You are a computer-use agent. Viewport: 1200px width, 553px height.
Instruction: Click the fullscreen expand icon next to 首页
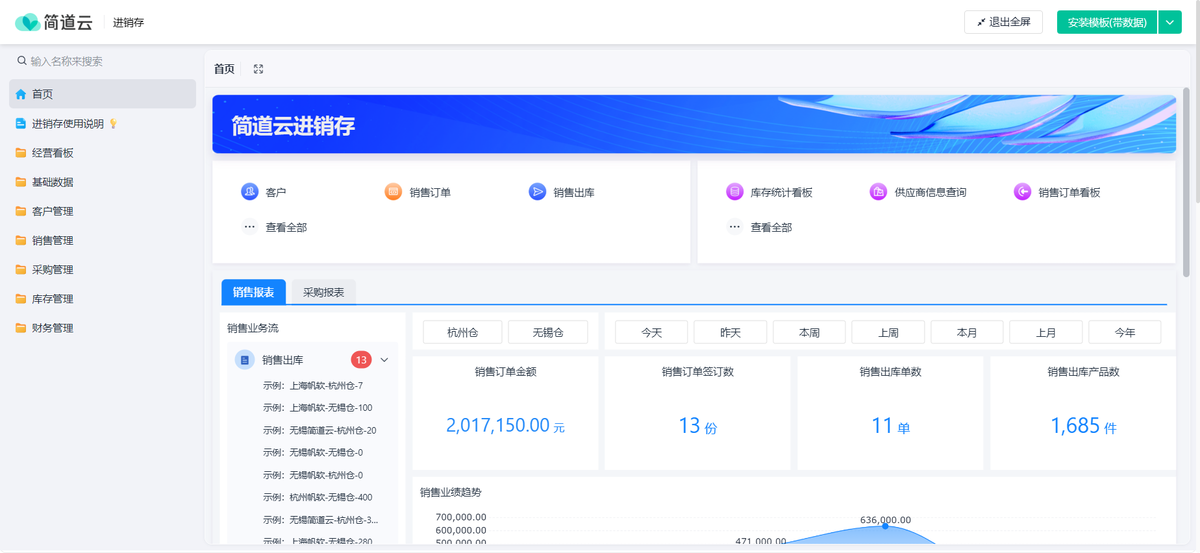pyautogui.click(x=258, y=69)
